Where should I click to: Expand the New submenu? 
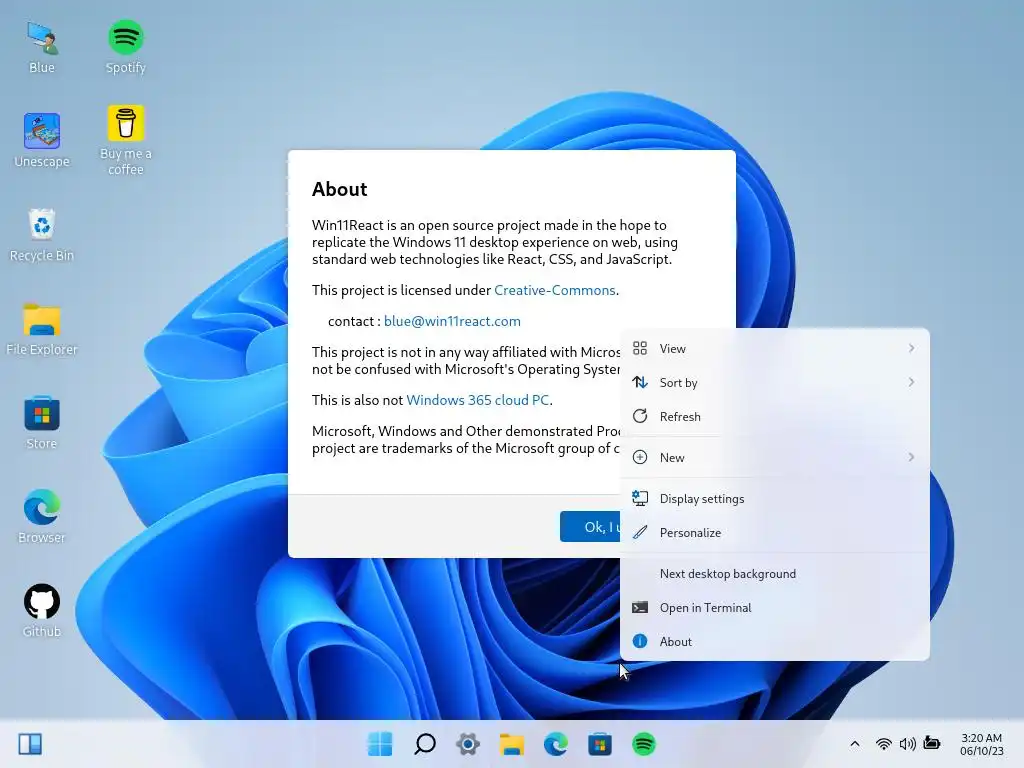click(x=775, y=458)
